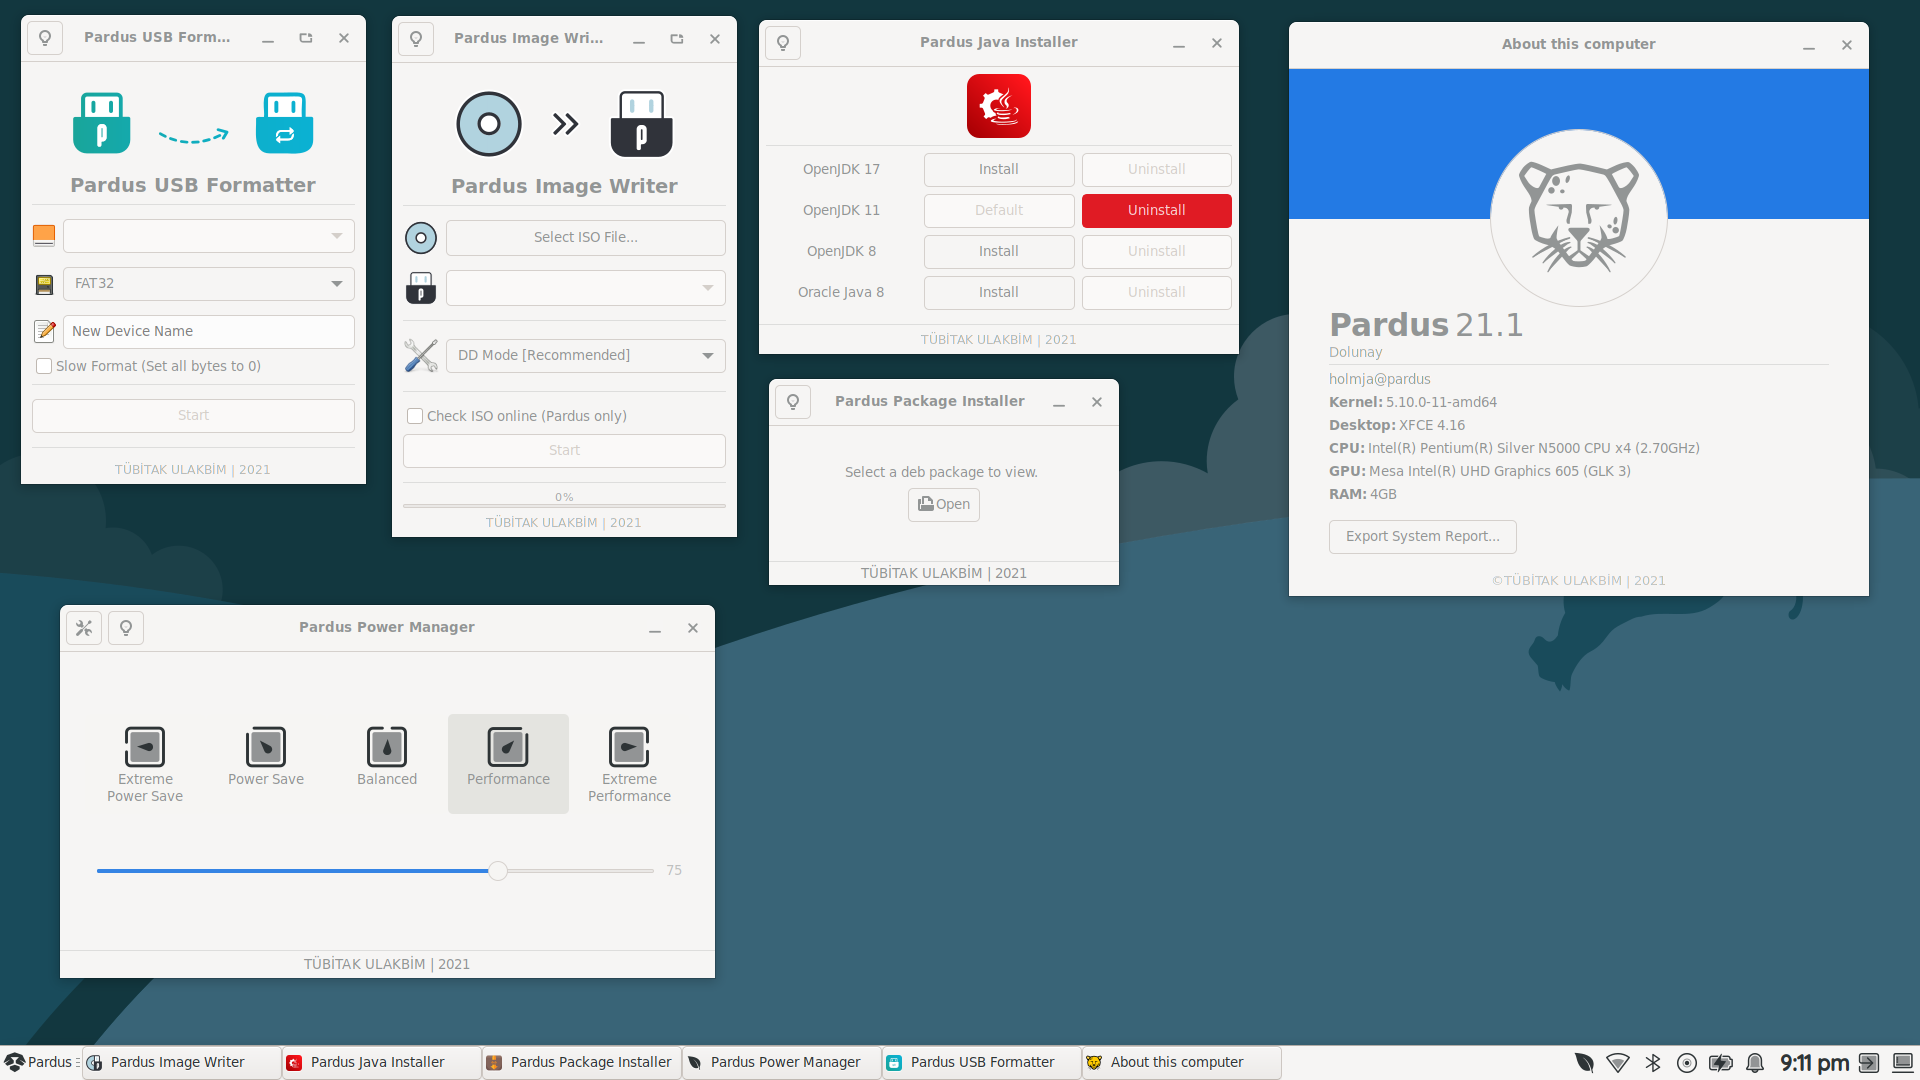Open Bluetooth tray icon

[1653, 1062]
